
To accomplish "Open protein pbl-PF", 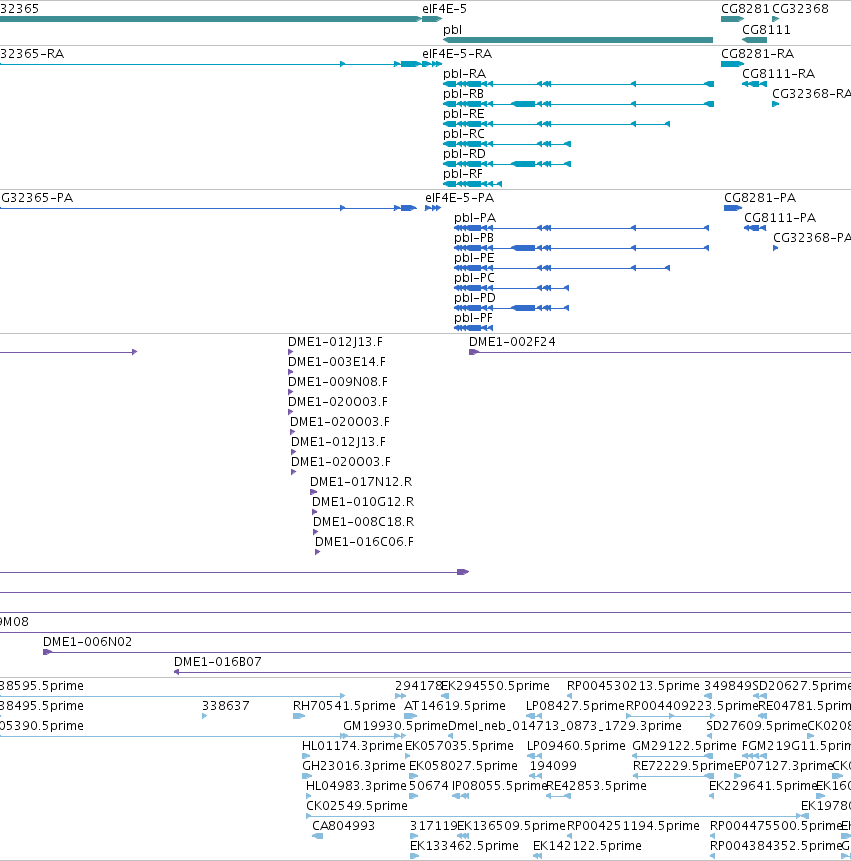I will [x=473, y=318].
